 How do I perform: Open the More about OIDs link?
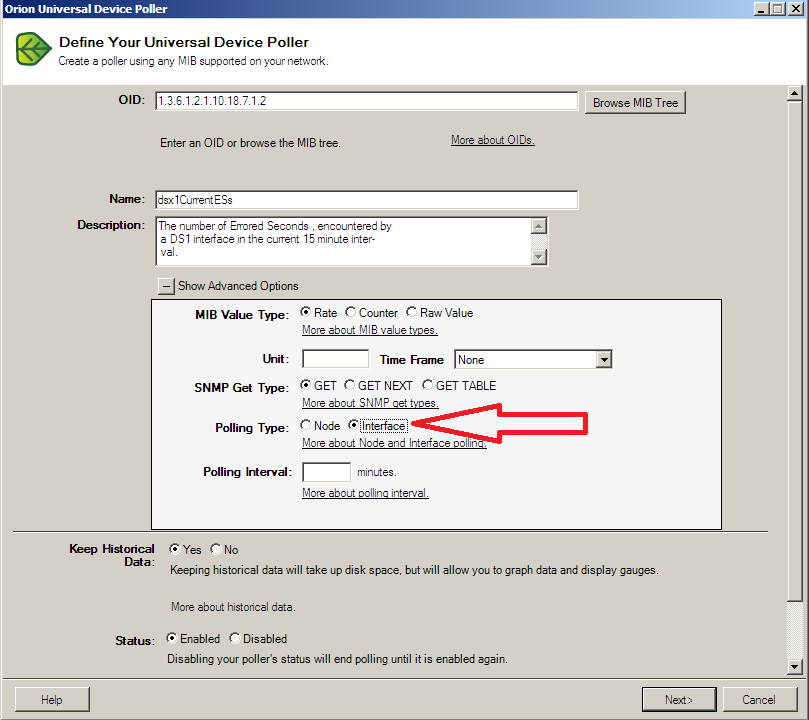pyautogui.click(x=493, y=140)
